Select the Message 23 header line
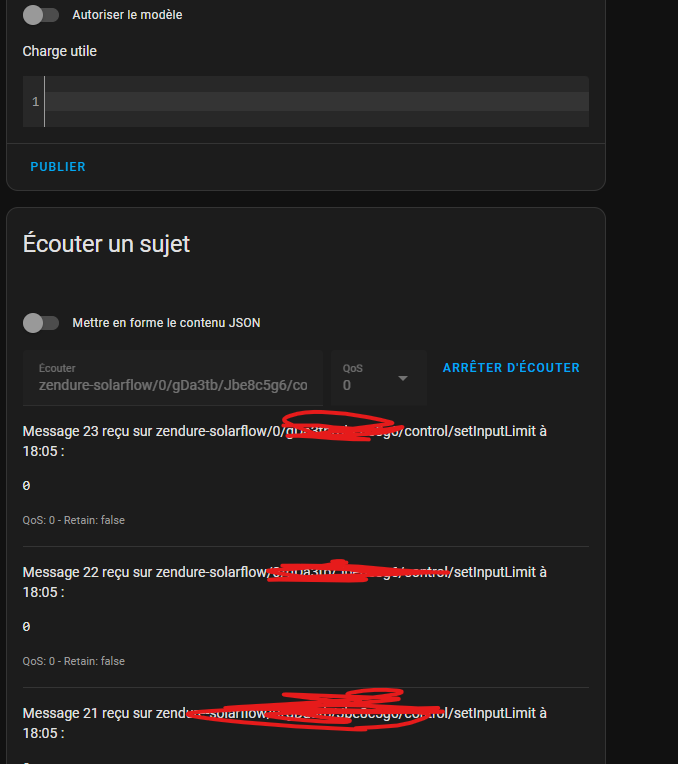 pos(285,441)
